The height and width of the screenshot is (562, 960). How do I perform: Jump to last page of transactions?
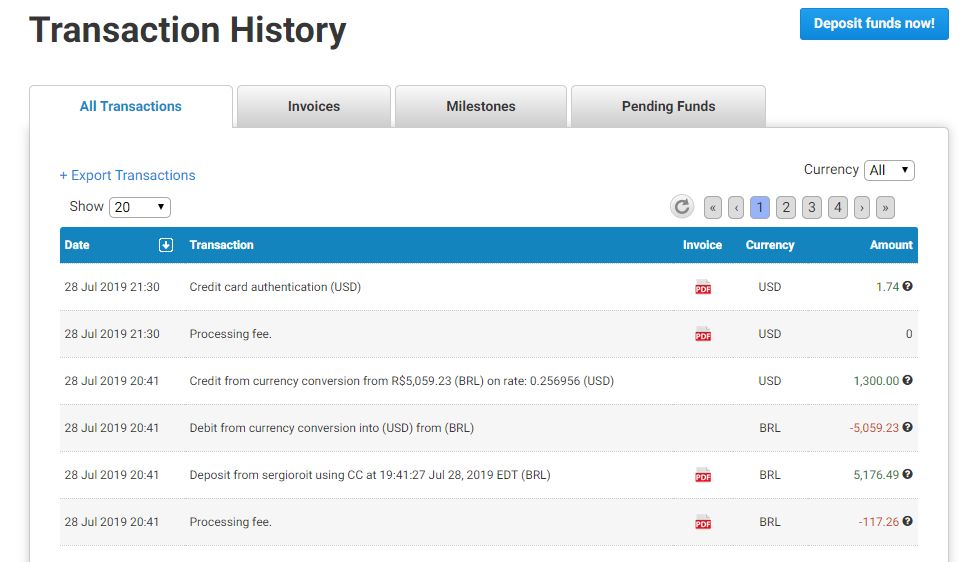click(x=885, y=207)
